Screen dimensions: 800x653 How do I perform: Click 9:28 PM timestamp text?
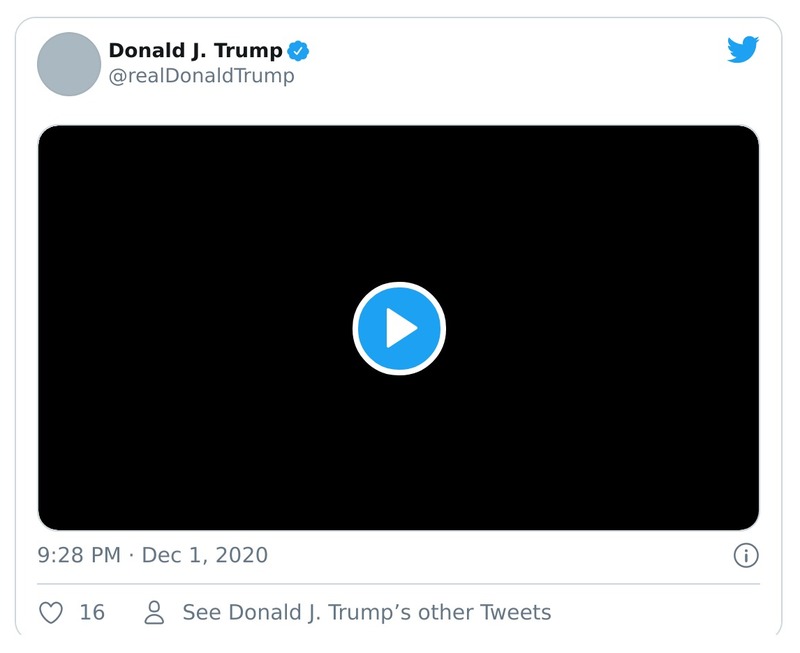click(78, 551)
